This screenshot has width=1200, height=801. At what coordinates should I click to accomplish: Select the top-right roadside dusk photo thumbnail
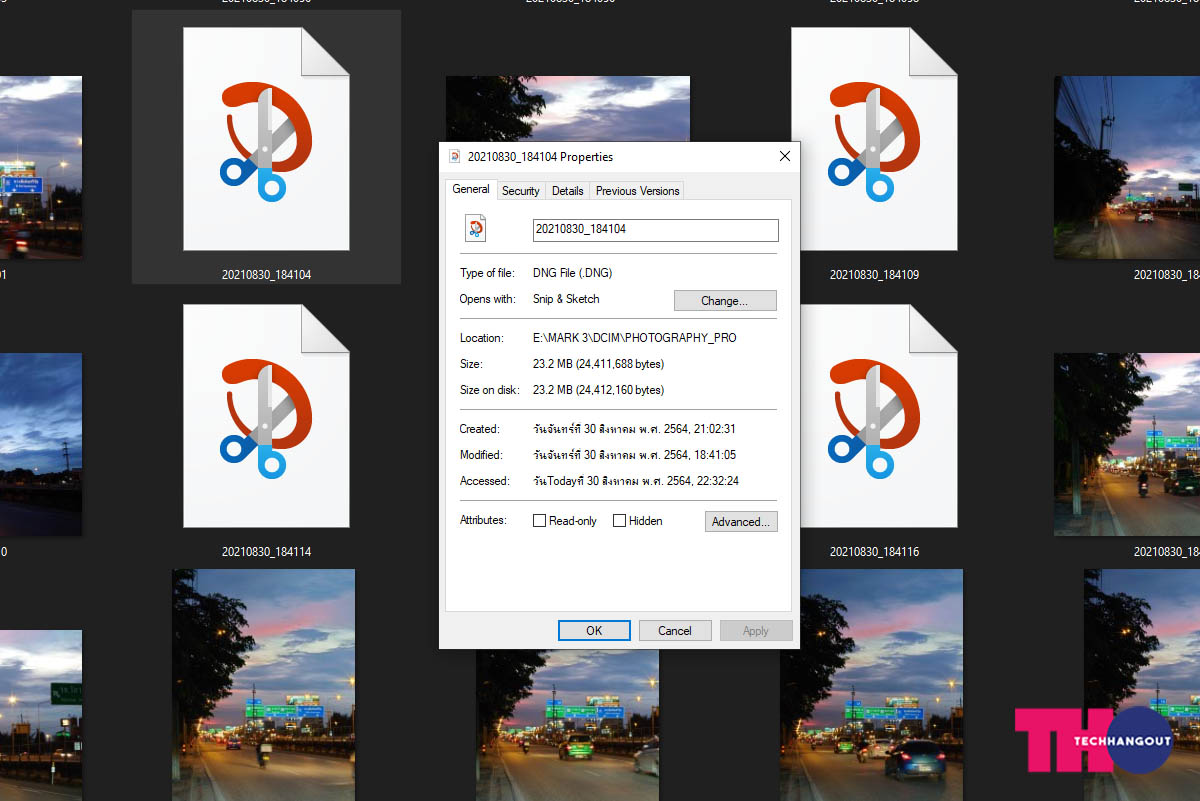1127,167
